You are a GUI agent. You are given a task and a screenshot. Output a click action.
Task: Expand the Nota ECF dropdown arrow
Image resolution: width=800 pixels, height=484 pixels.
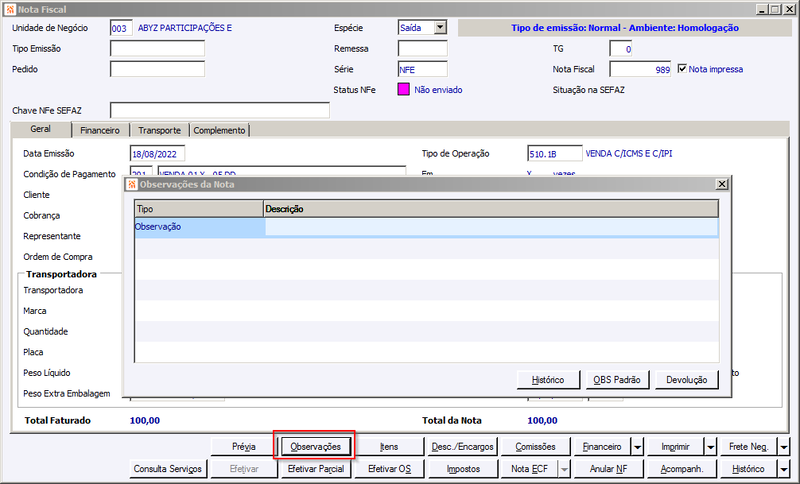pos(564,469)
